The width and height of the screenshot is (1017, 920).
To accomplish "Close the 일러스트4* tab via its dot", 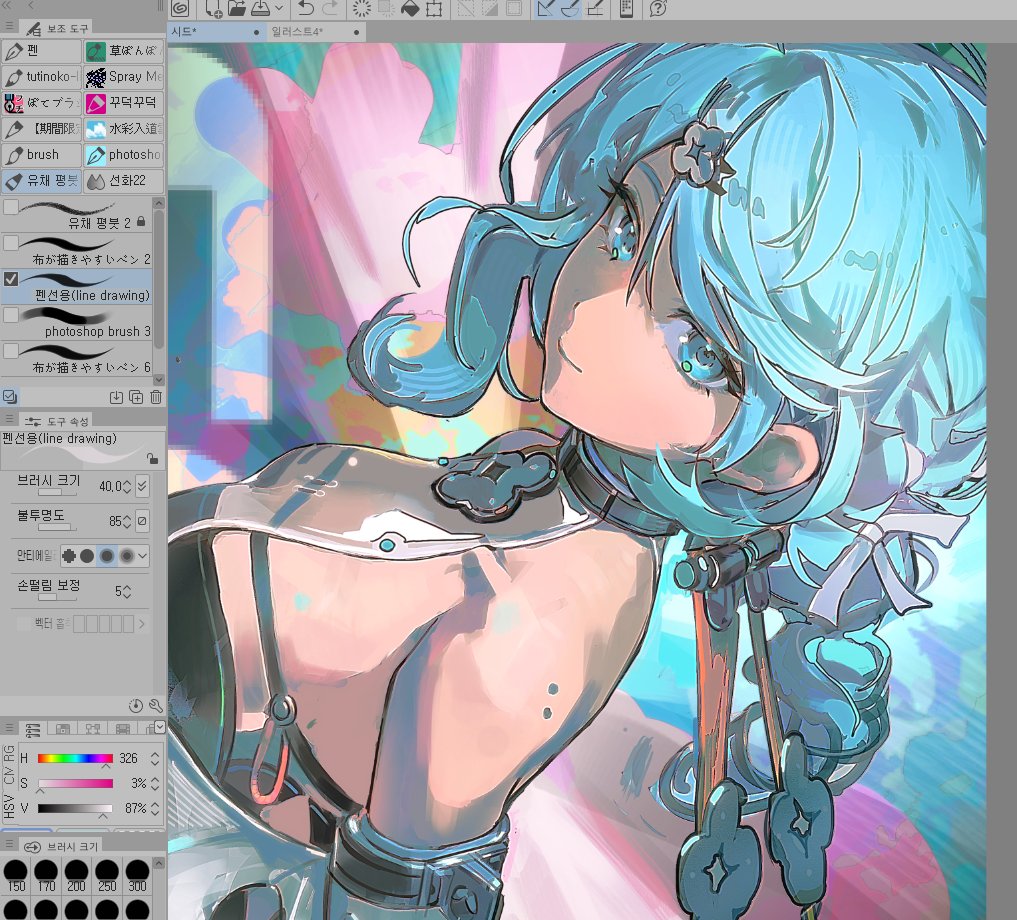I will point(356,32).
